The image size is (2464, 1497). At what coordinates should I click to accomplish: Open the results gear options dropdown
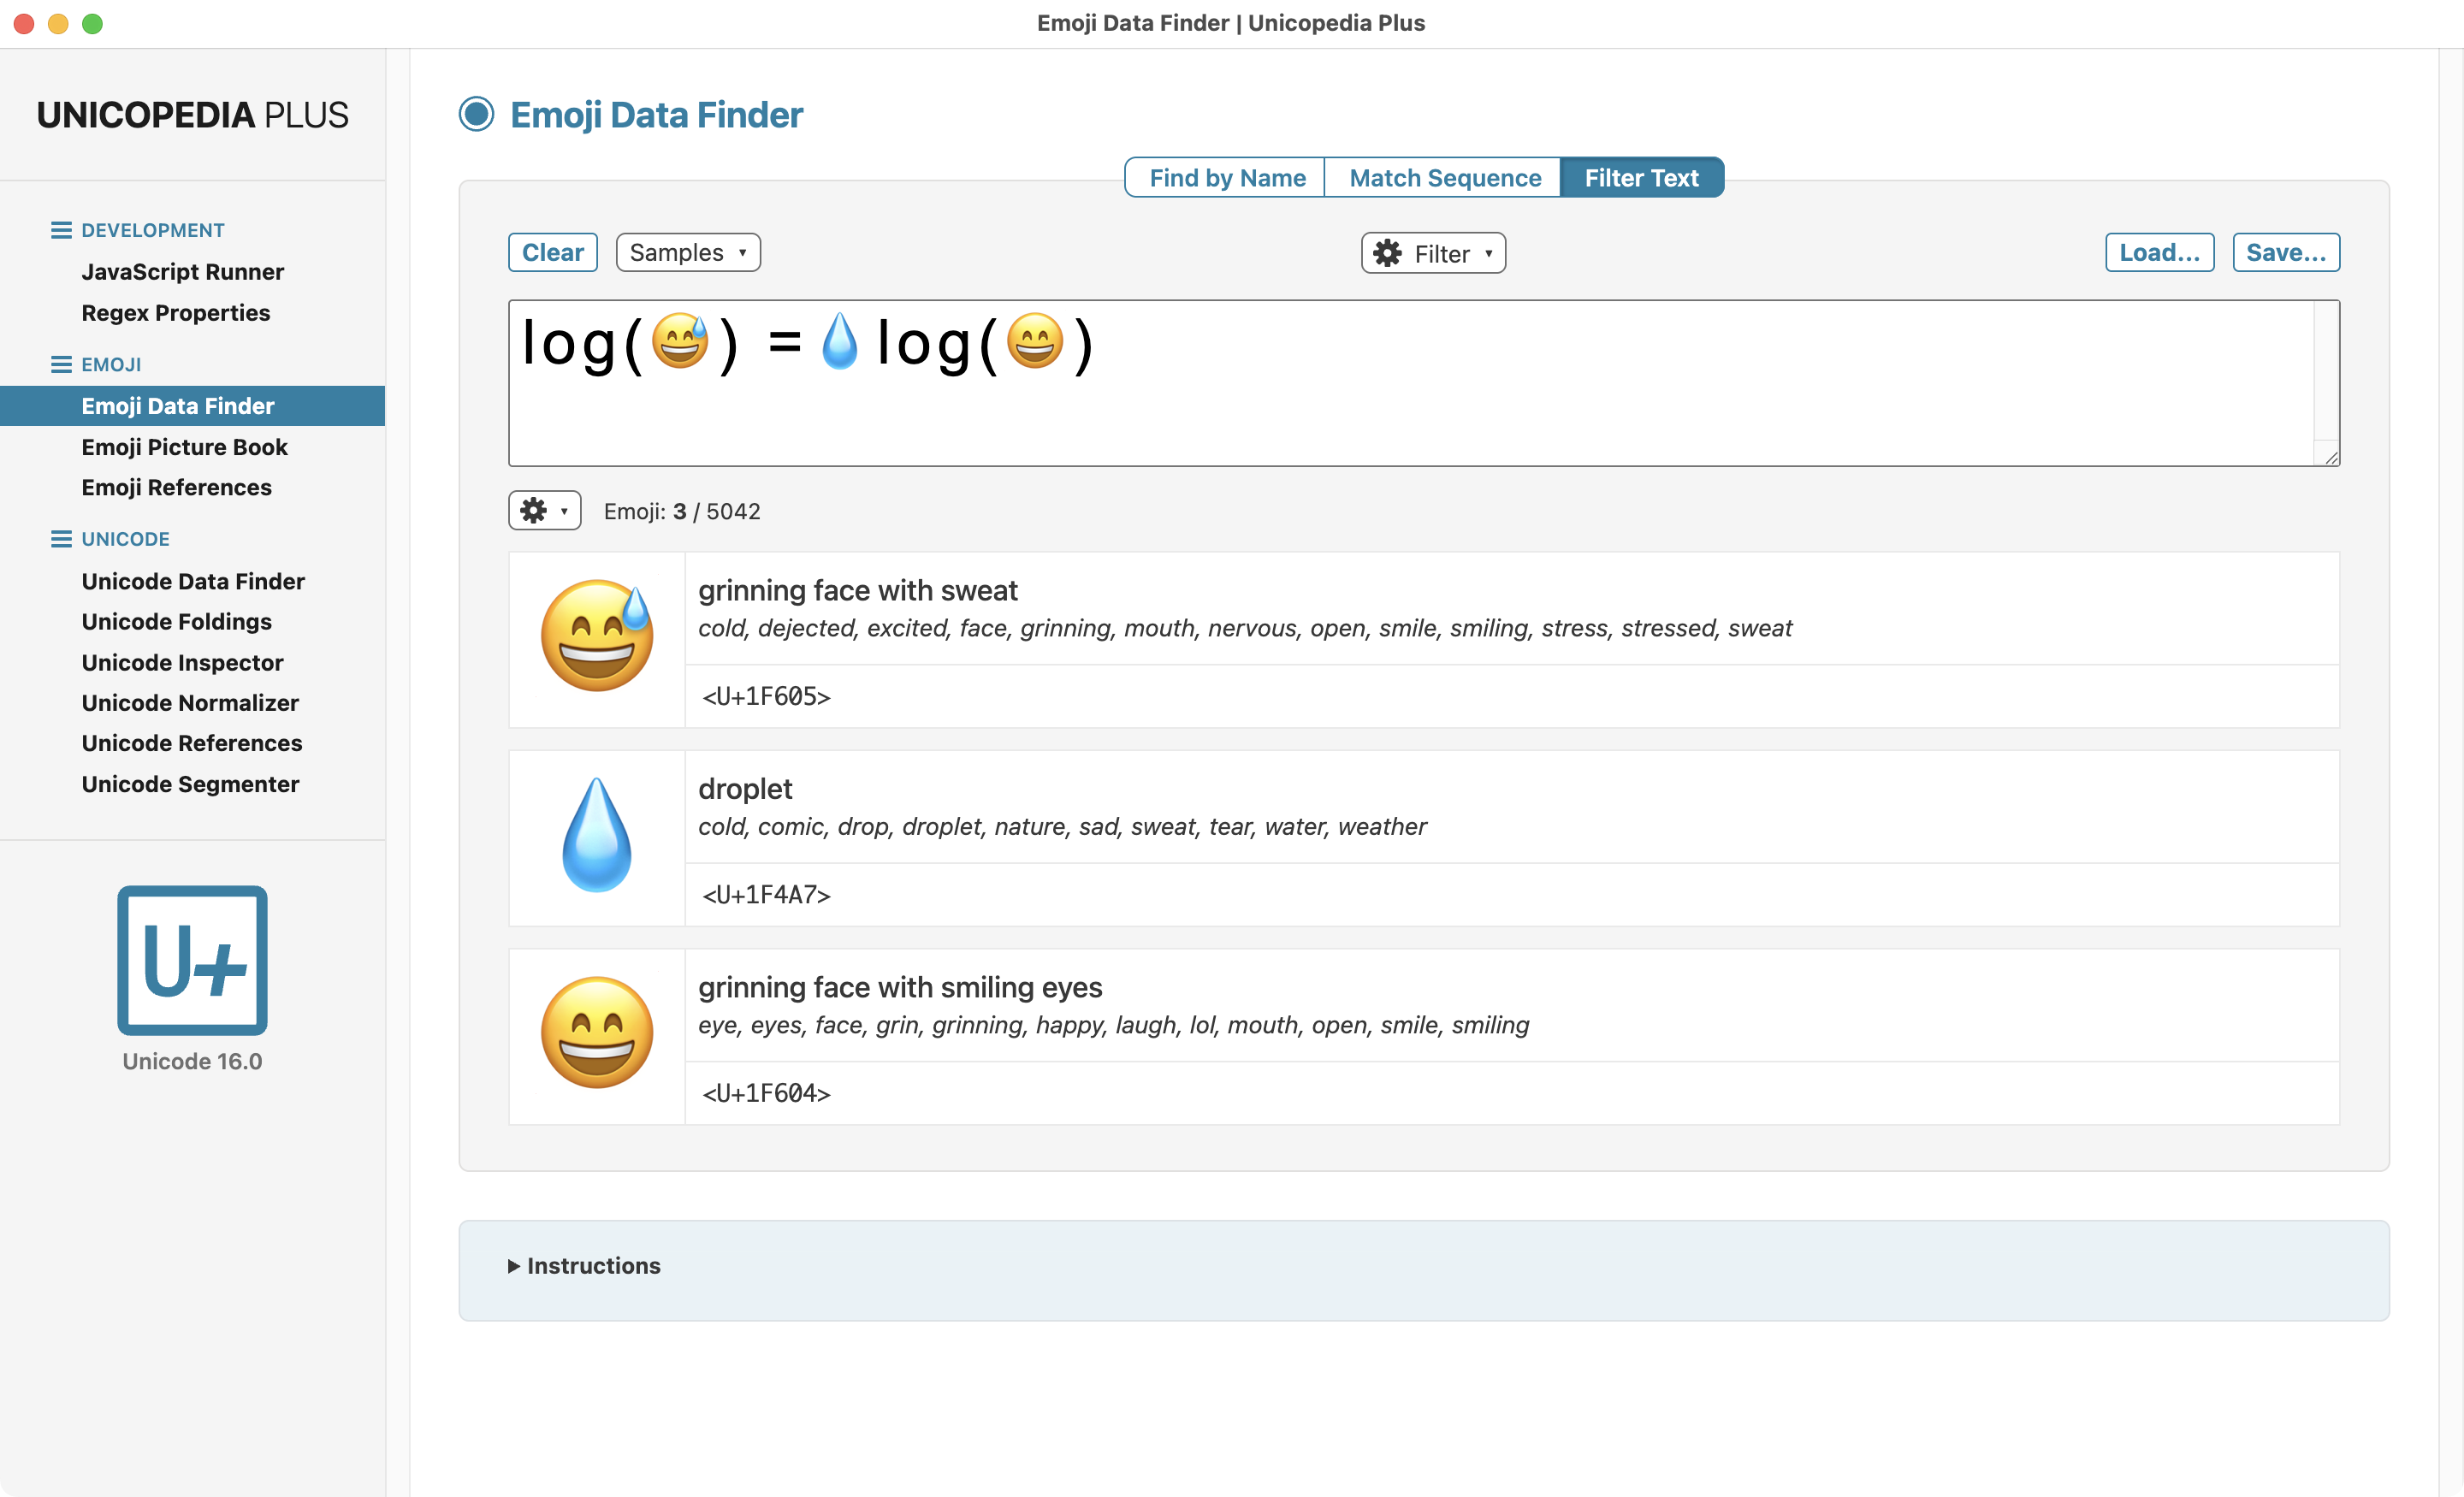[544, 511]
